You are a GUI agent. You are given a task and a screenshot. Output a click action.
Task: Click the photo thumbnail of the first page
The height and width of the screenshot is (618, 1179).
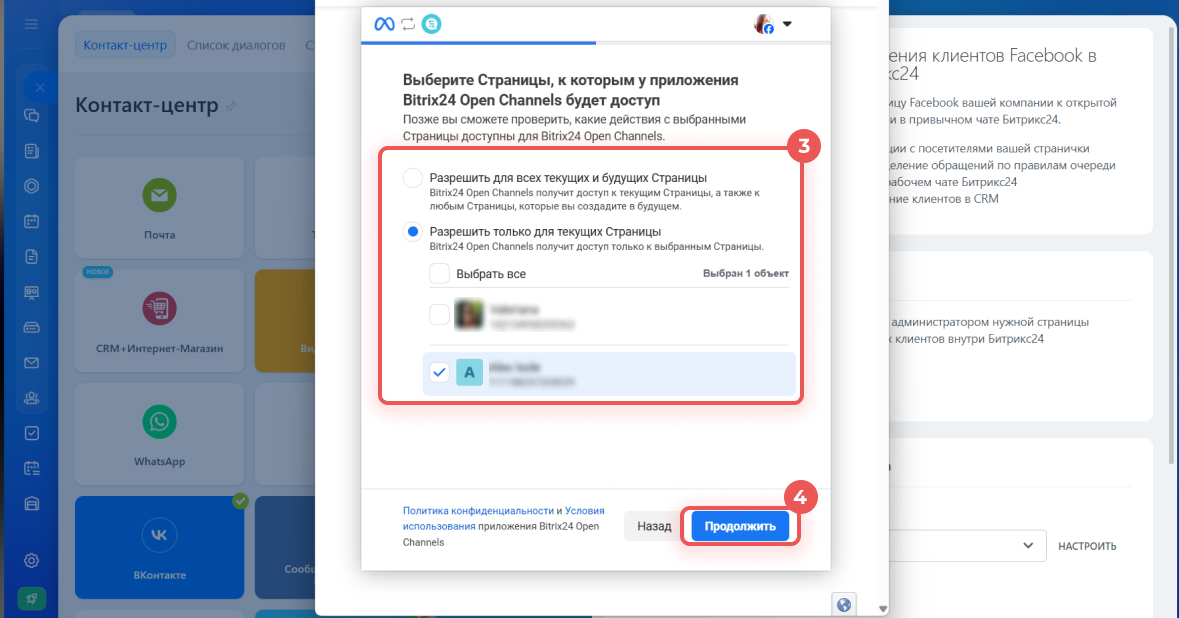click(469, 315)
